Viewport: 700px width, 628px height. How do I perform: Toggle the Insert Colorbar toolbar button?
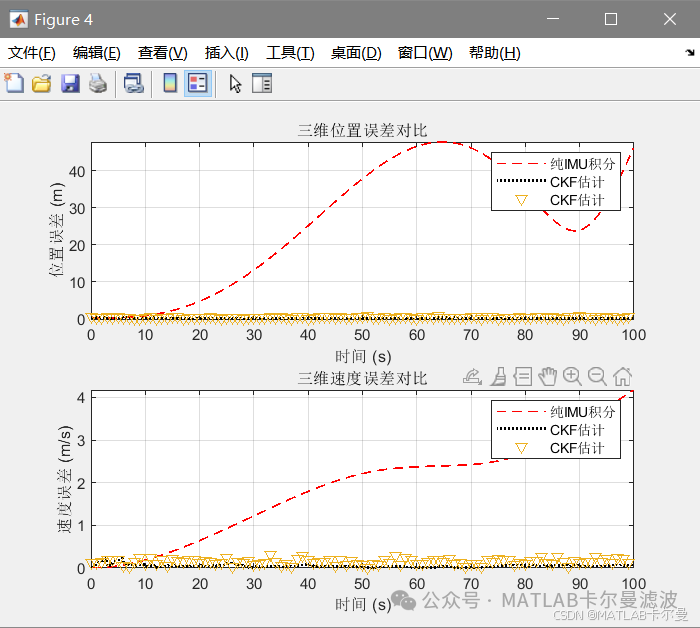pyautogui.click(x=170, y=83)
